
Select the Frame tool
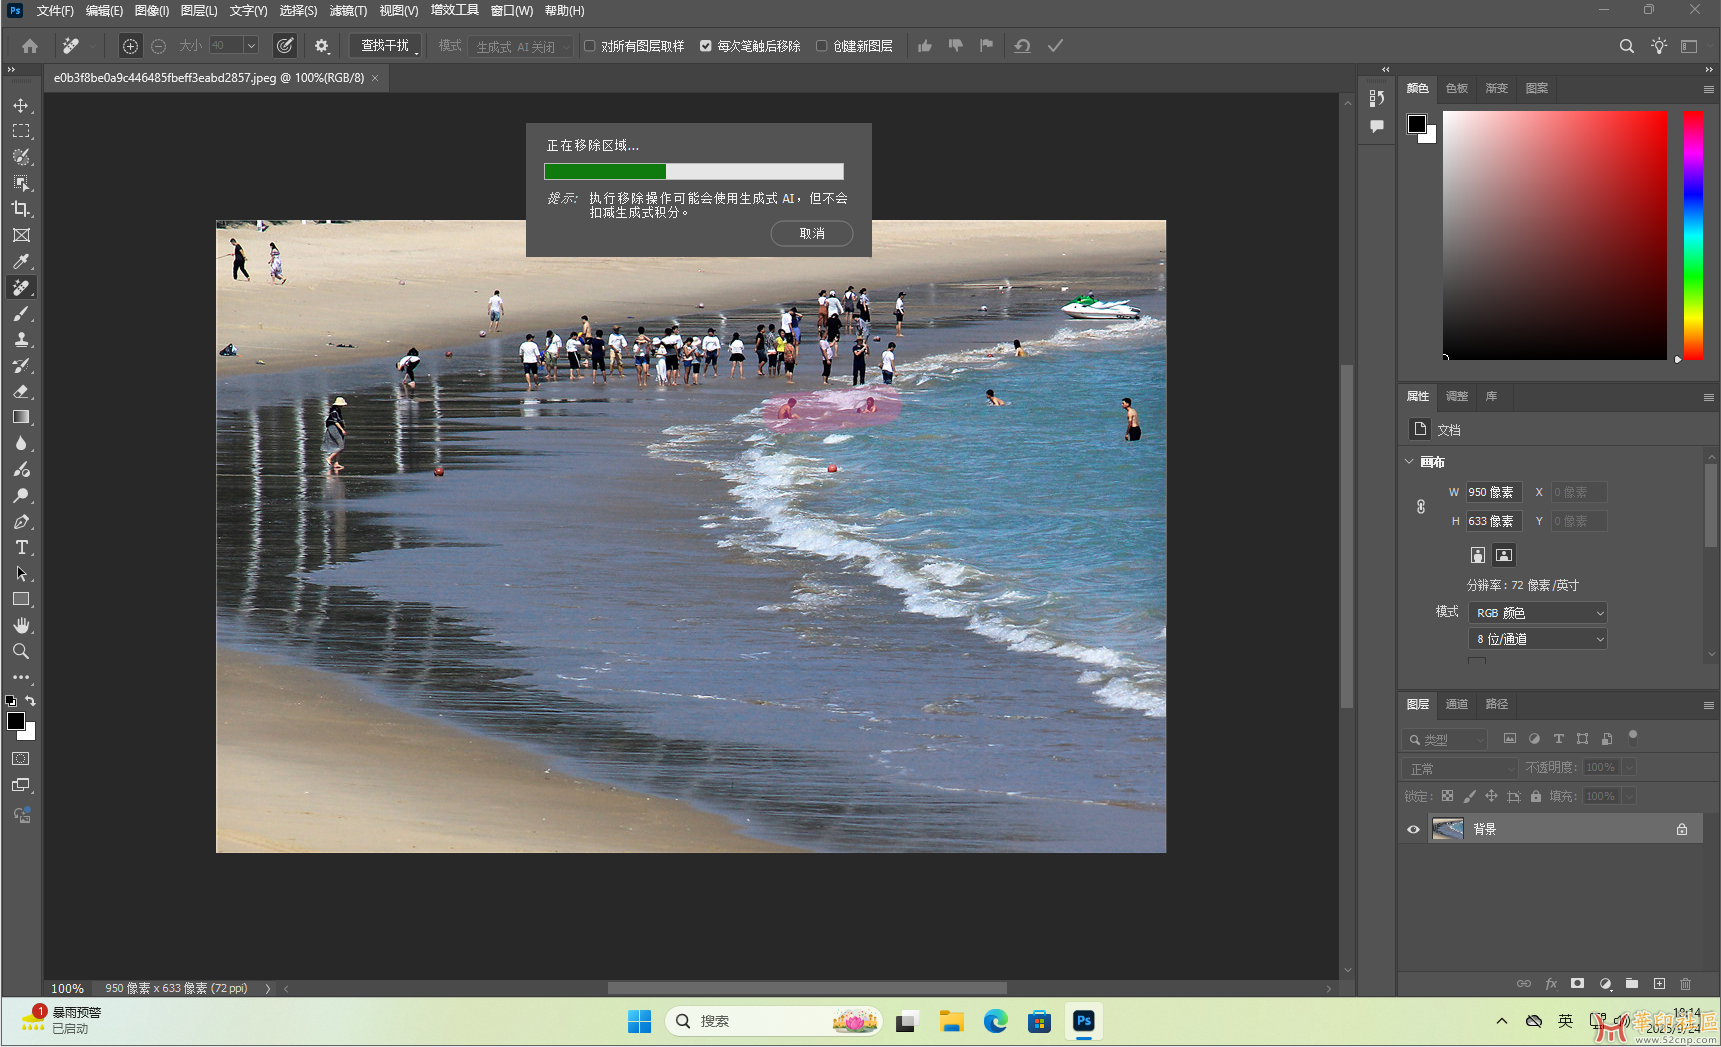point(21,235)
